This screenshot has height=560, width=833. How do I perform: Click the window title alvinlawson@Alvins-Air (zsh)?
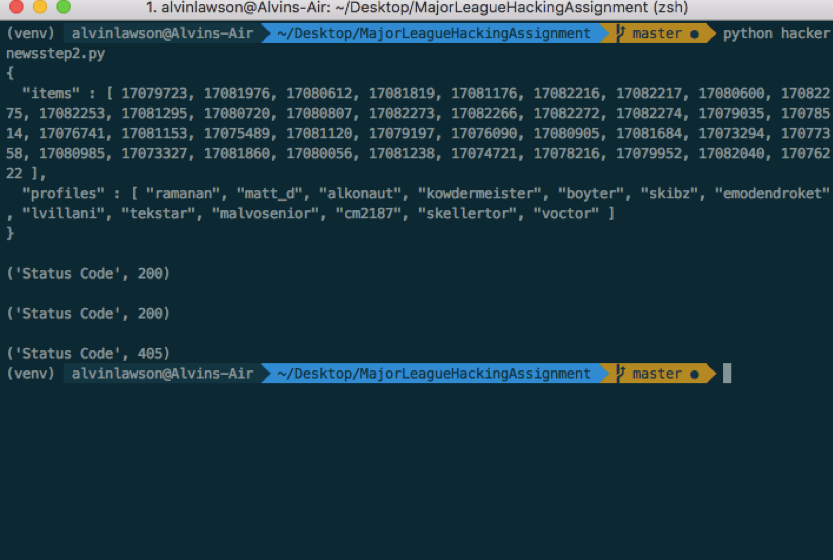point(417,7)
